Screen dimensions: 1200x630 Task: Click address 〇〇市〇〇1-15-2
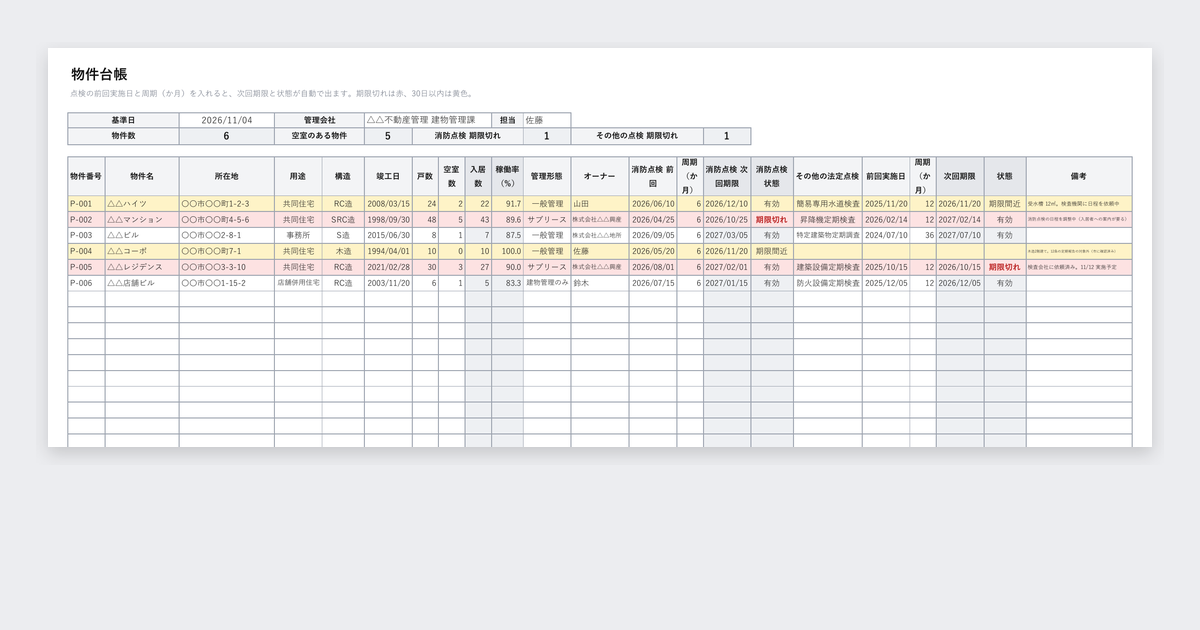click(x=227, y=283)
